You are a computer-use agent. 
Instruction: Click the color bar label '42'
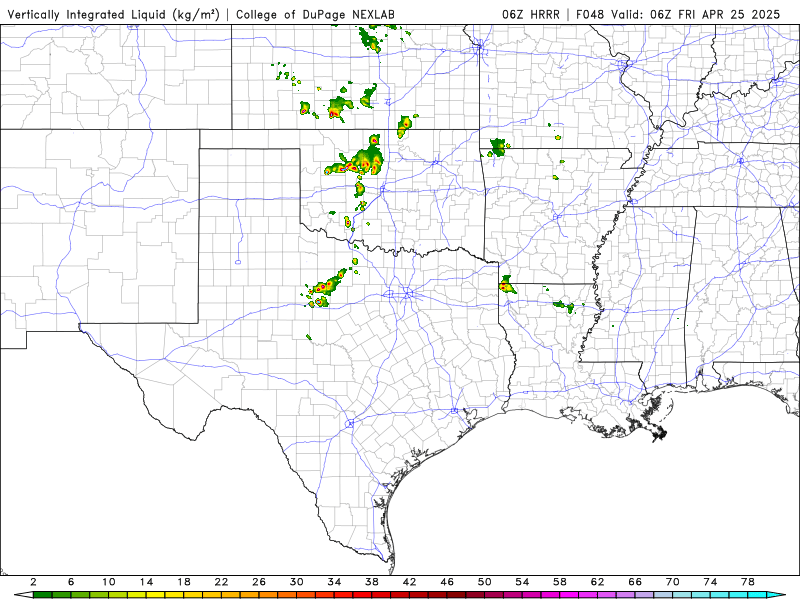click(410, 582)
